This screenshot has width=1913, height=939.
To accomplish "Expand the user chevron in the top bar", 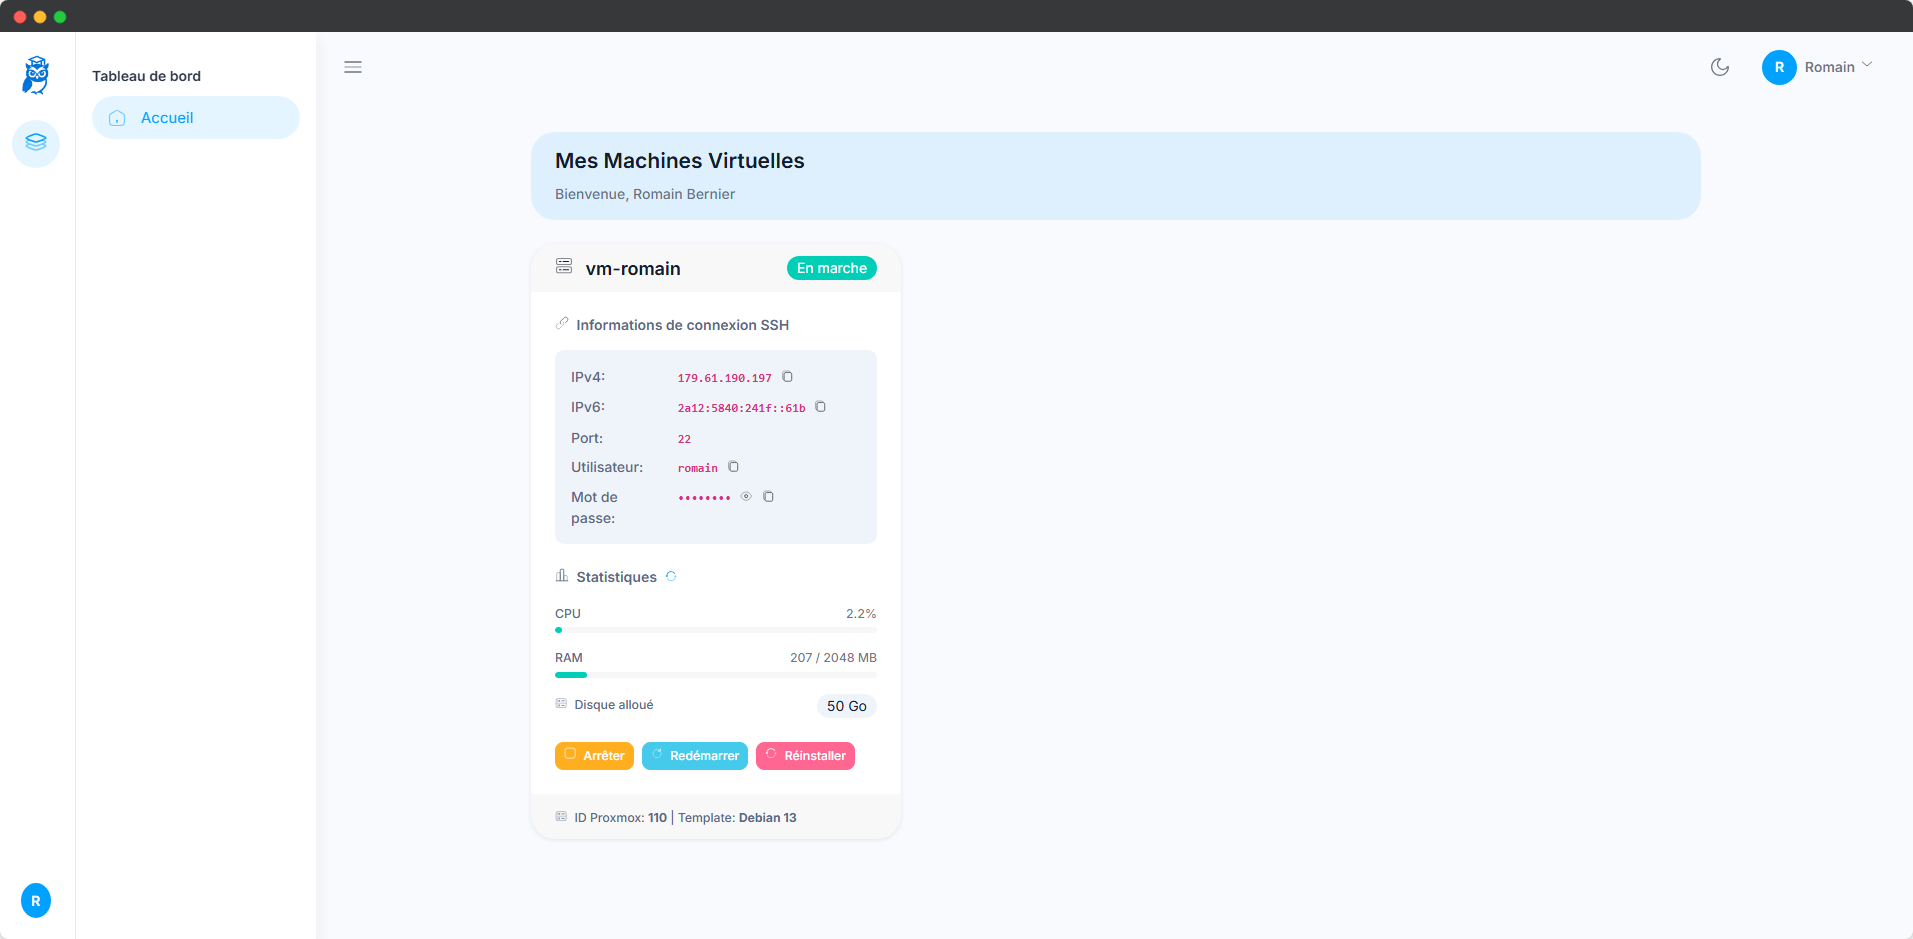I will [x=1869, y=64].
